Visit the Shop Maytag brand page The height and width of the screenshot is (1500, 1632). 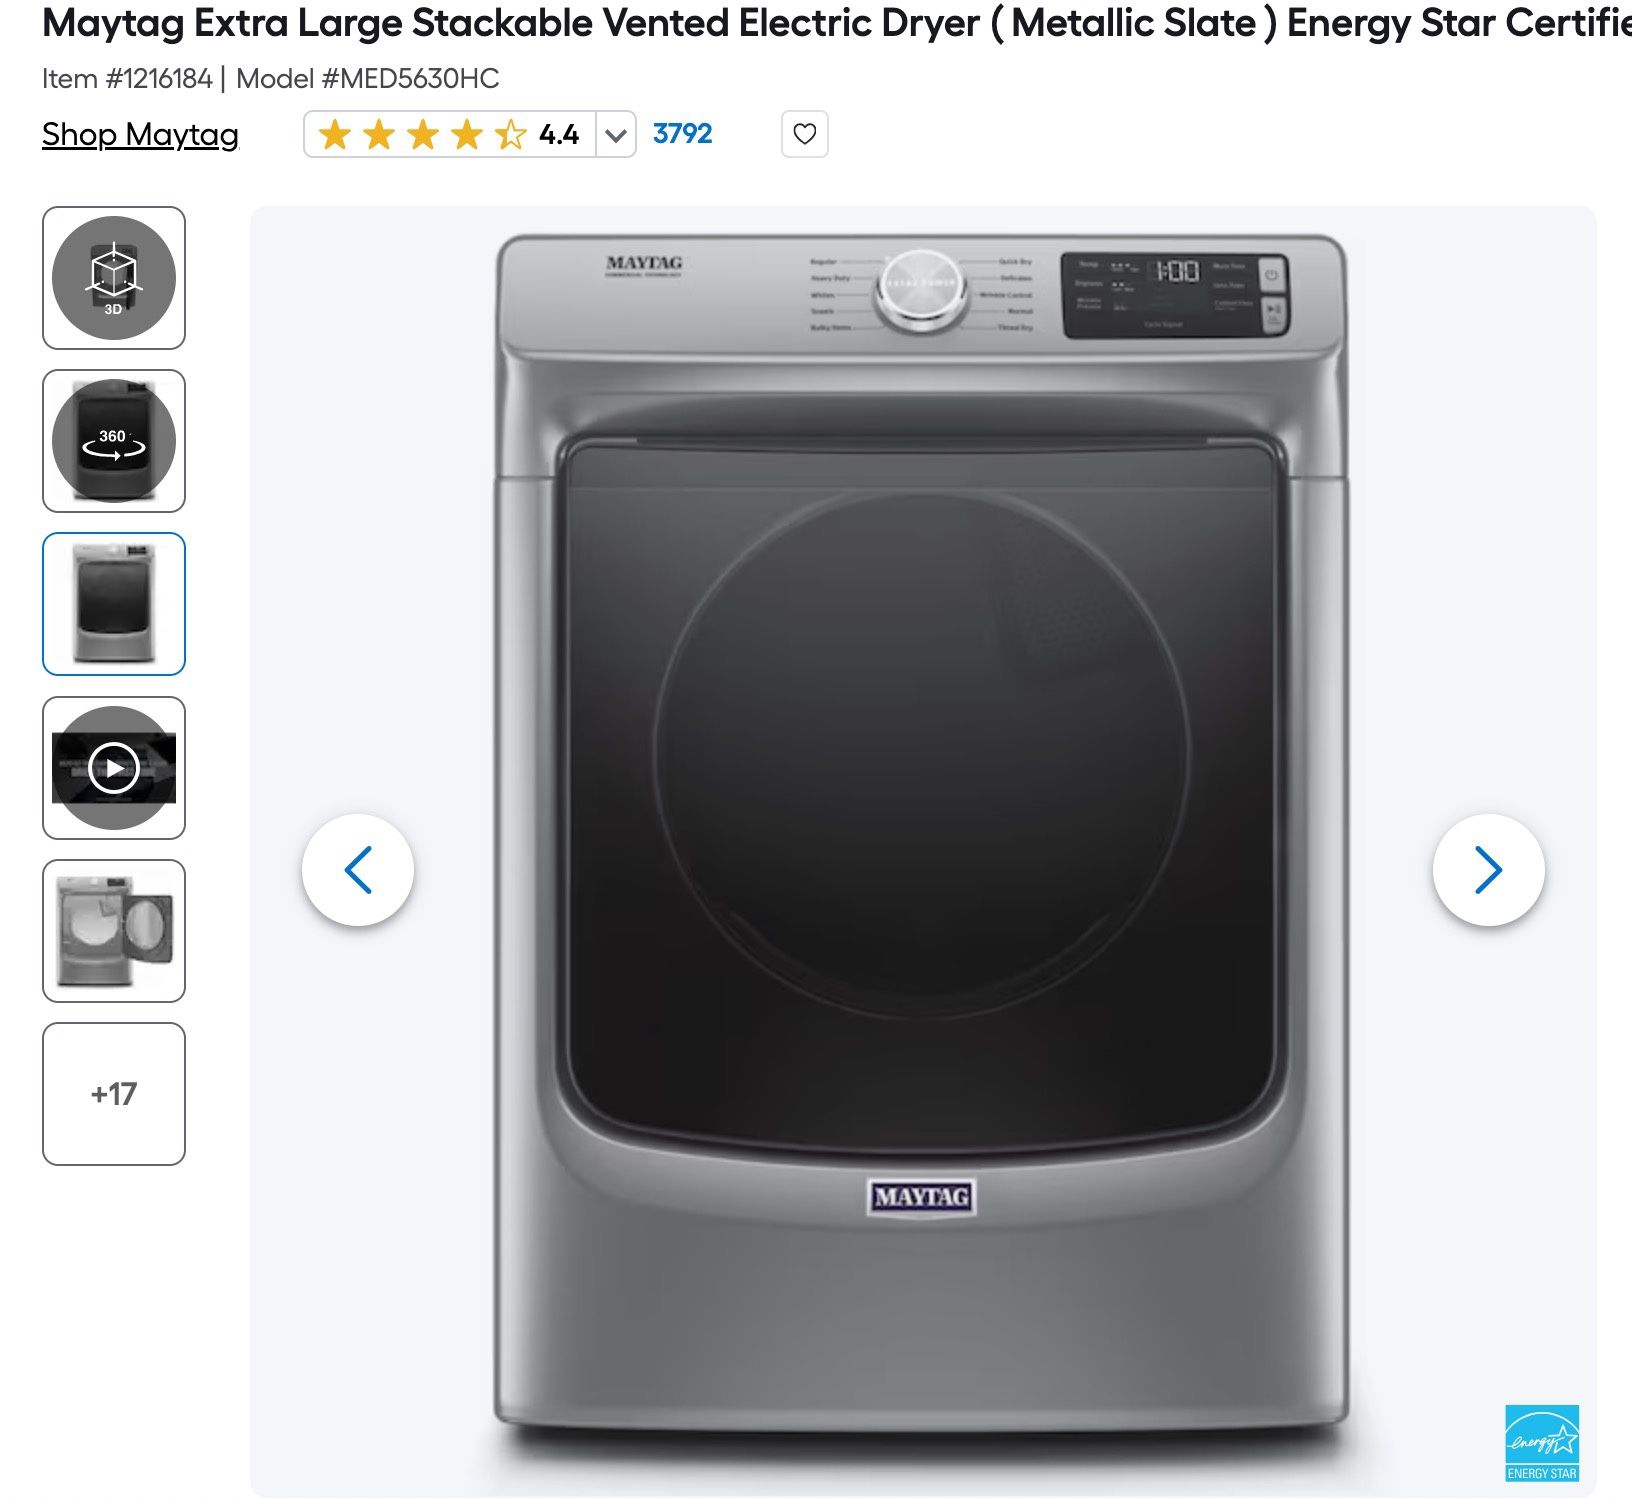click(139, 135)
